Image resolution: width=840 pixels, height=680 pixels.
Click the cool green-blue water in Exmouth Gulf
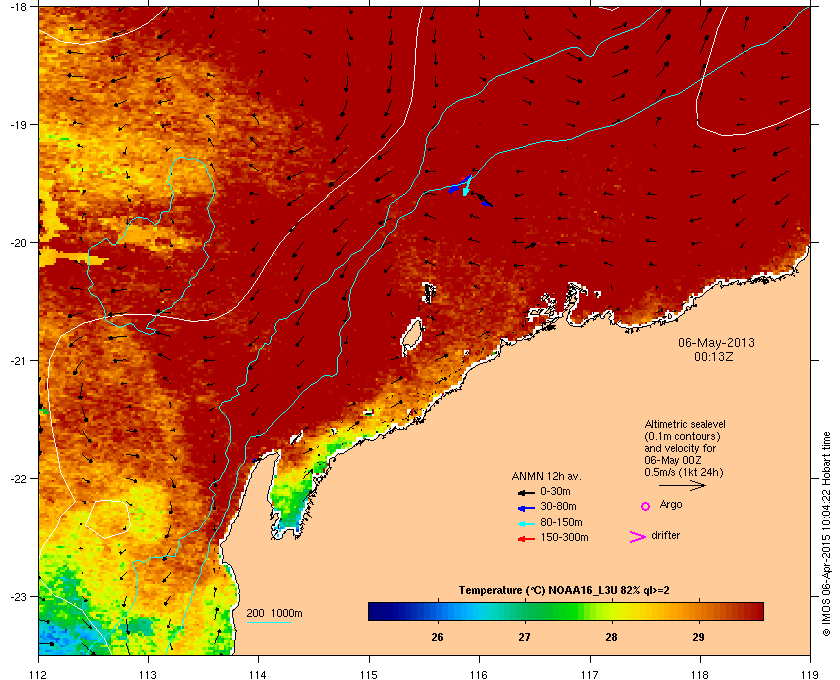(x=289, y=504)
